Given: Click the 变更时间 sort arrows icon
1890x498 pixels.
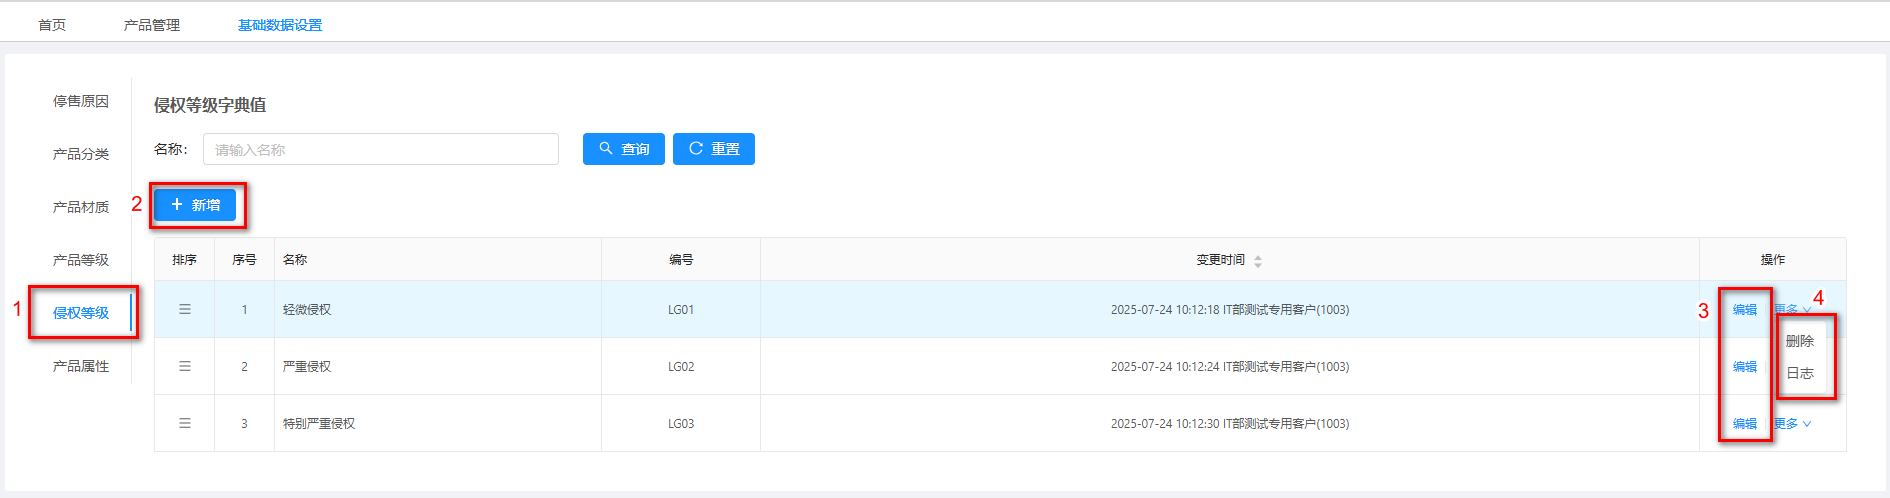Looking at the screenshot, I should pyautogui.click(x=1257, y=261).
